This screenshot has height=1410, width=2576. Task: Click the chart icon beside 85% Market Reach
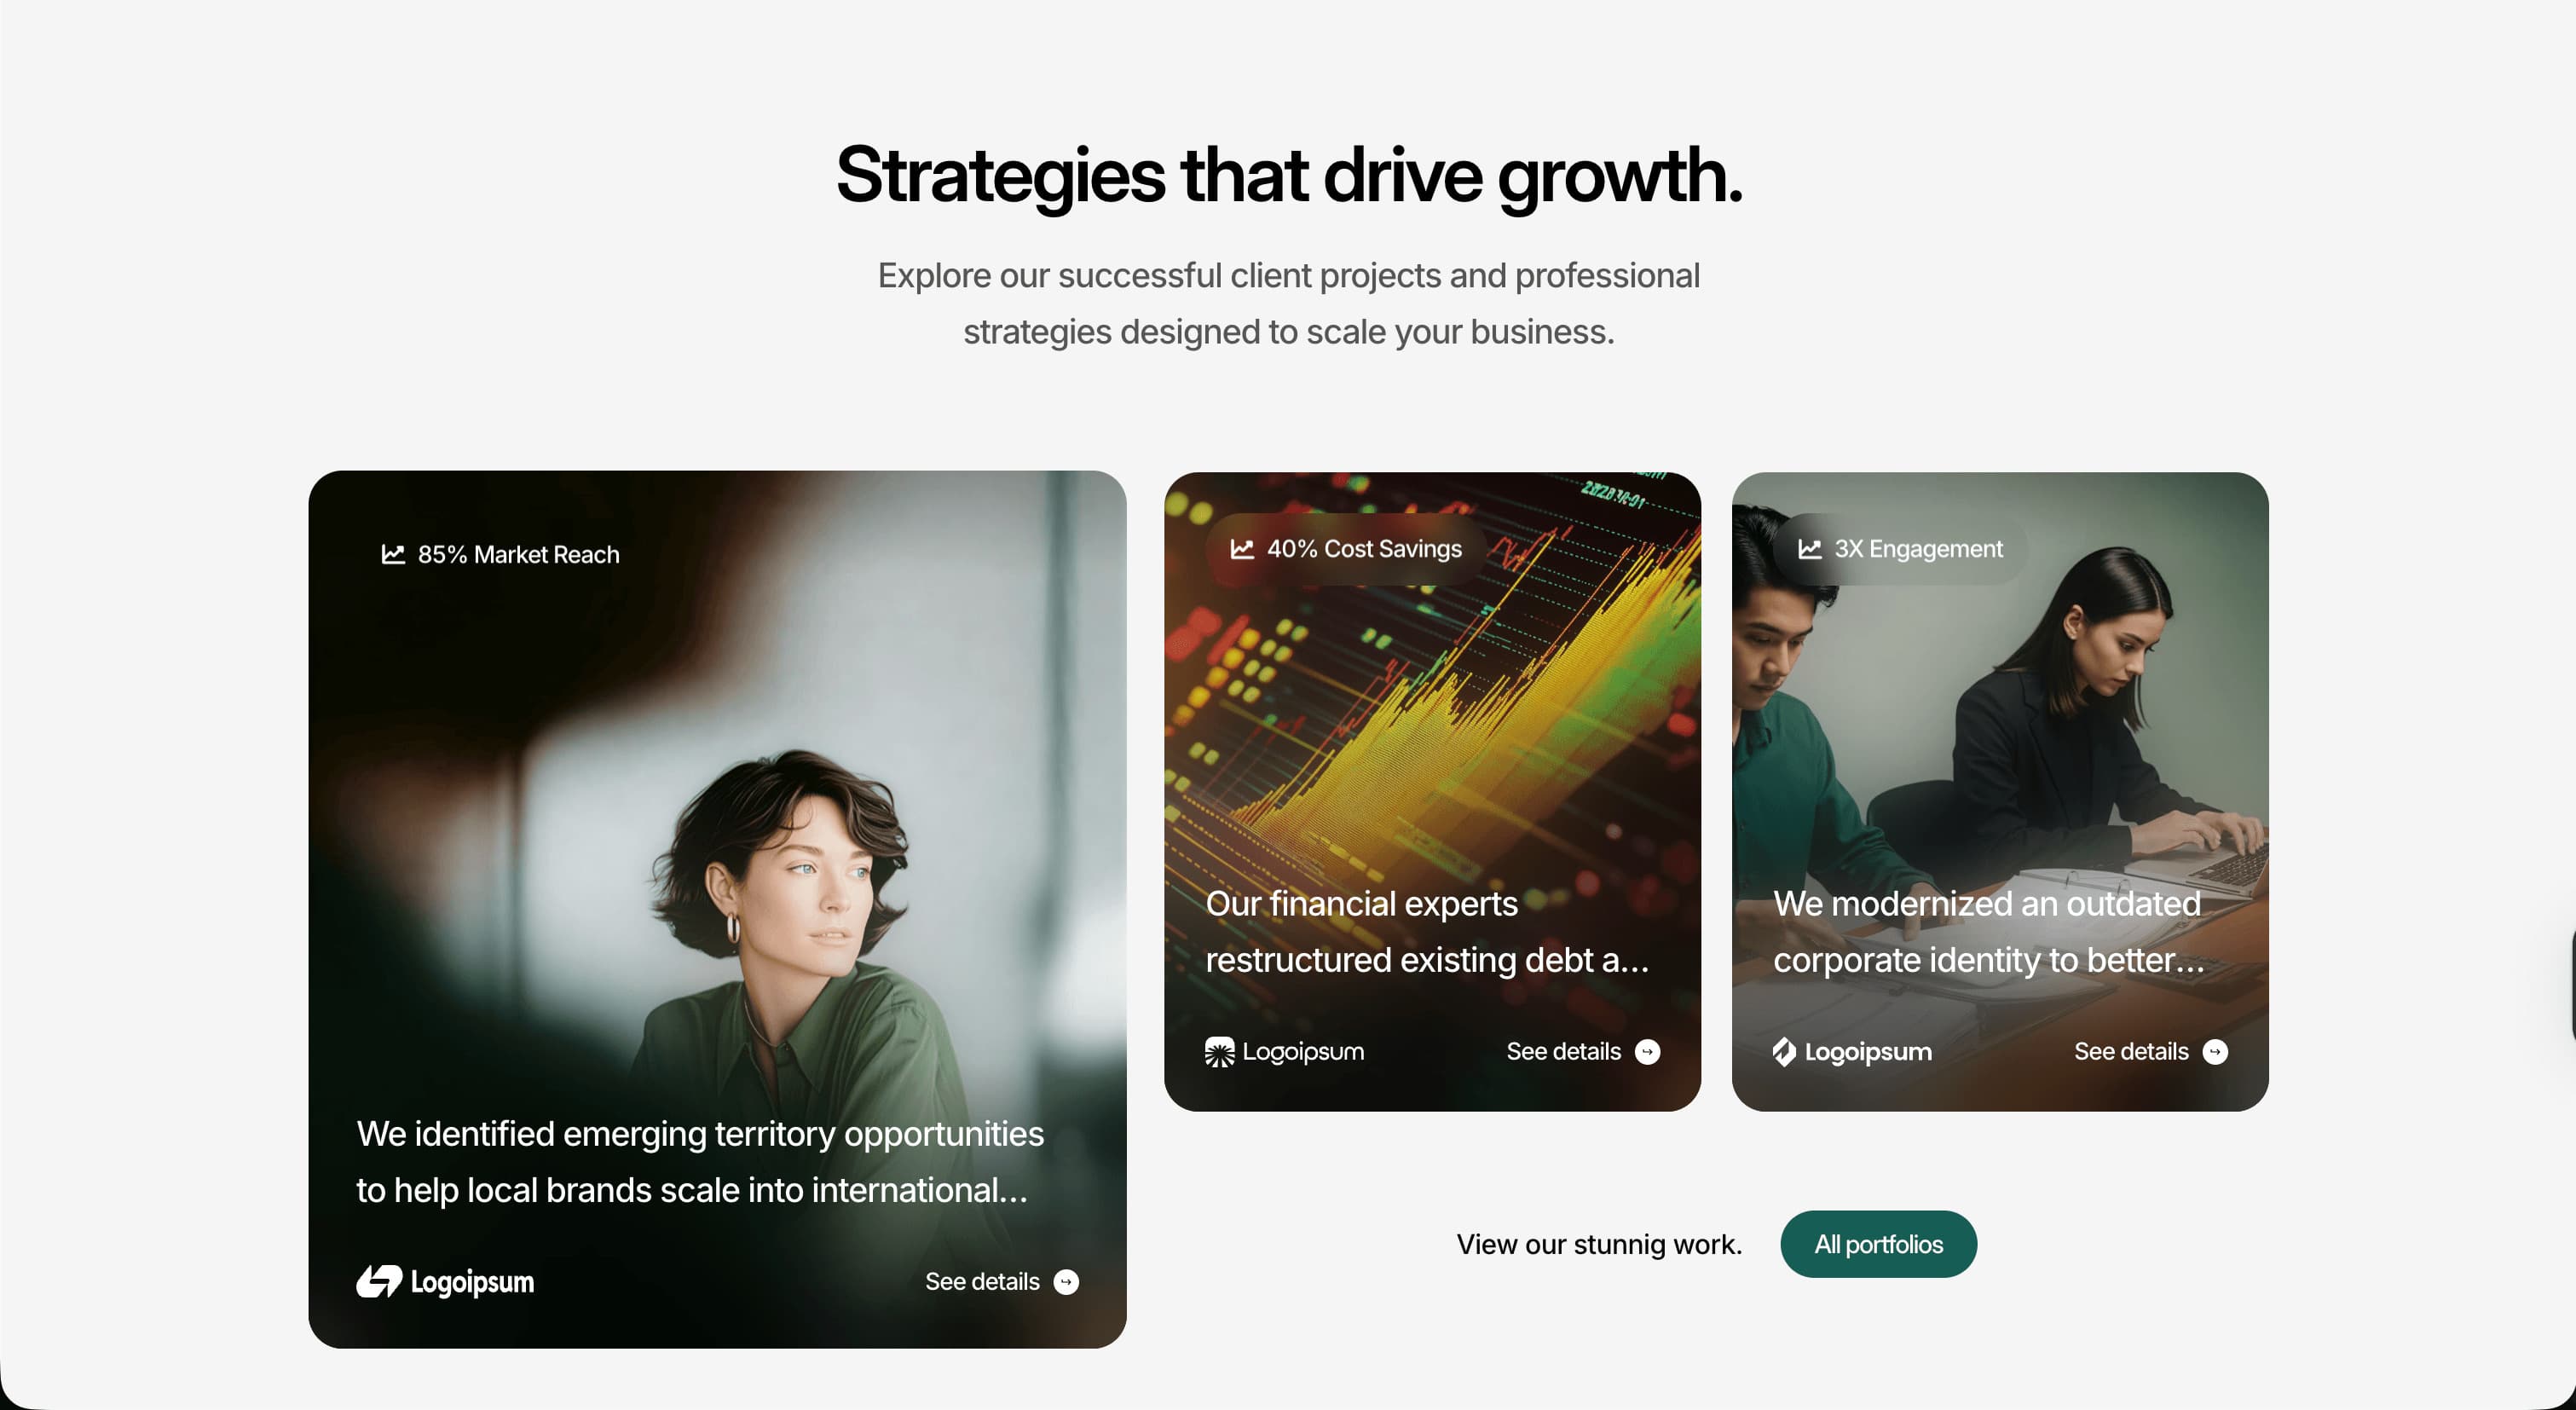point(393,554)
